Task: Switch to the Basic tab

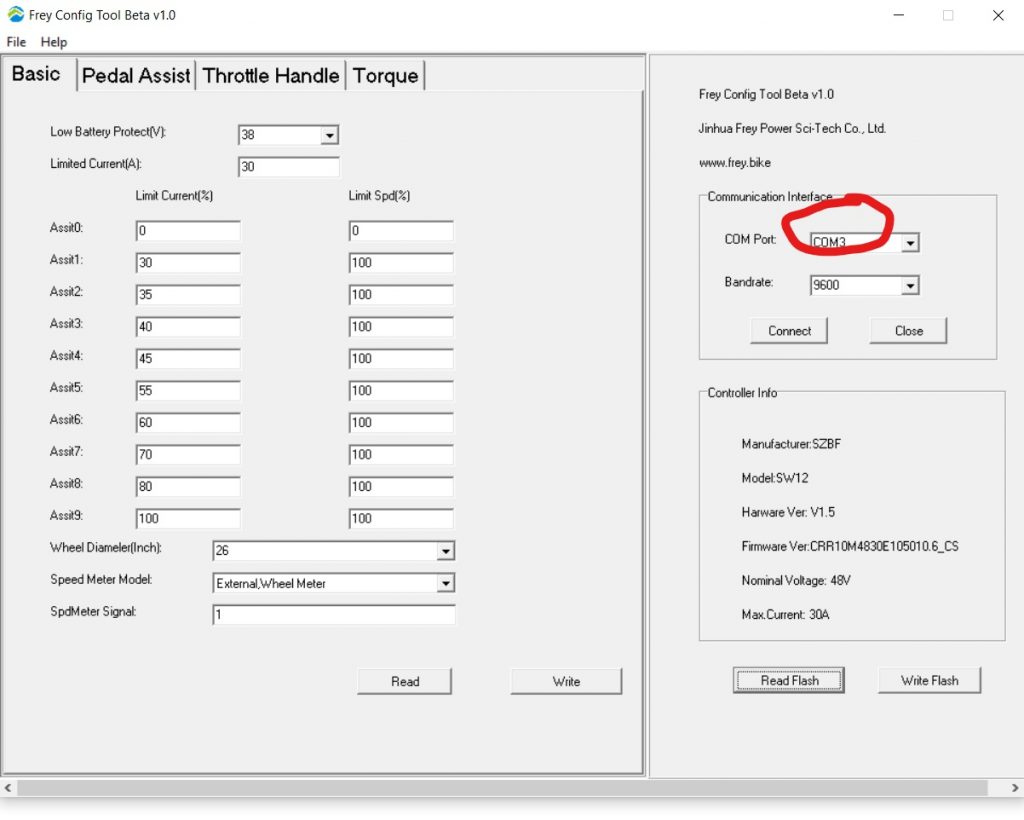Action: pyautogui.click(x=37, y=74)
